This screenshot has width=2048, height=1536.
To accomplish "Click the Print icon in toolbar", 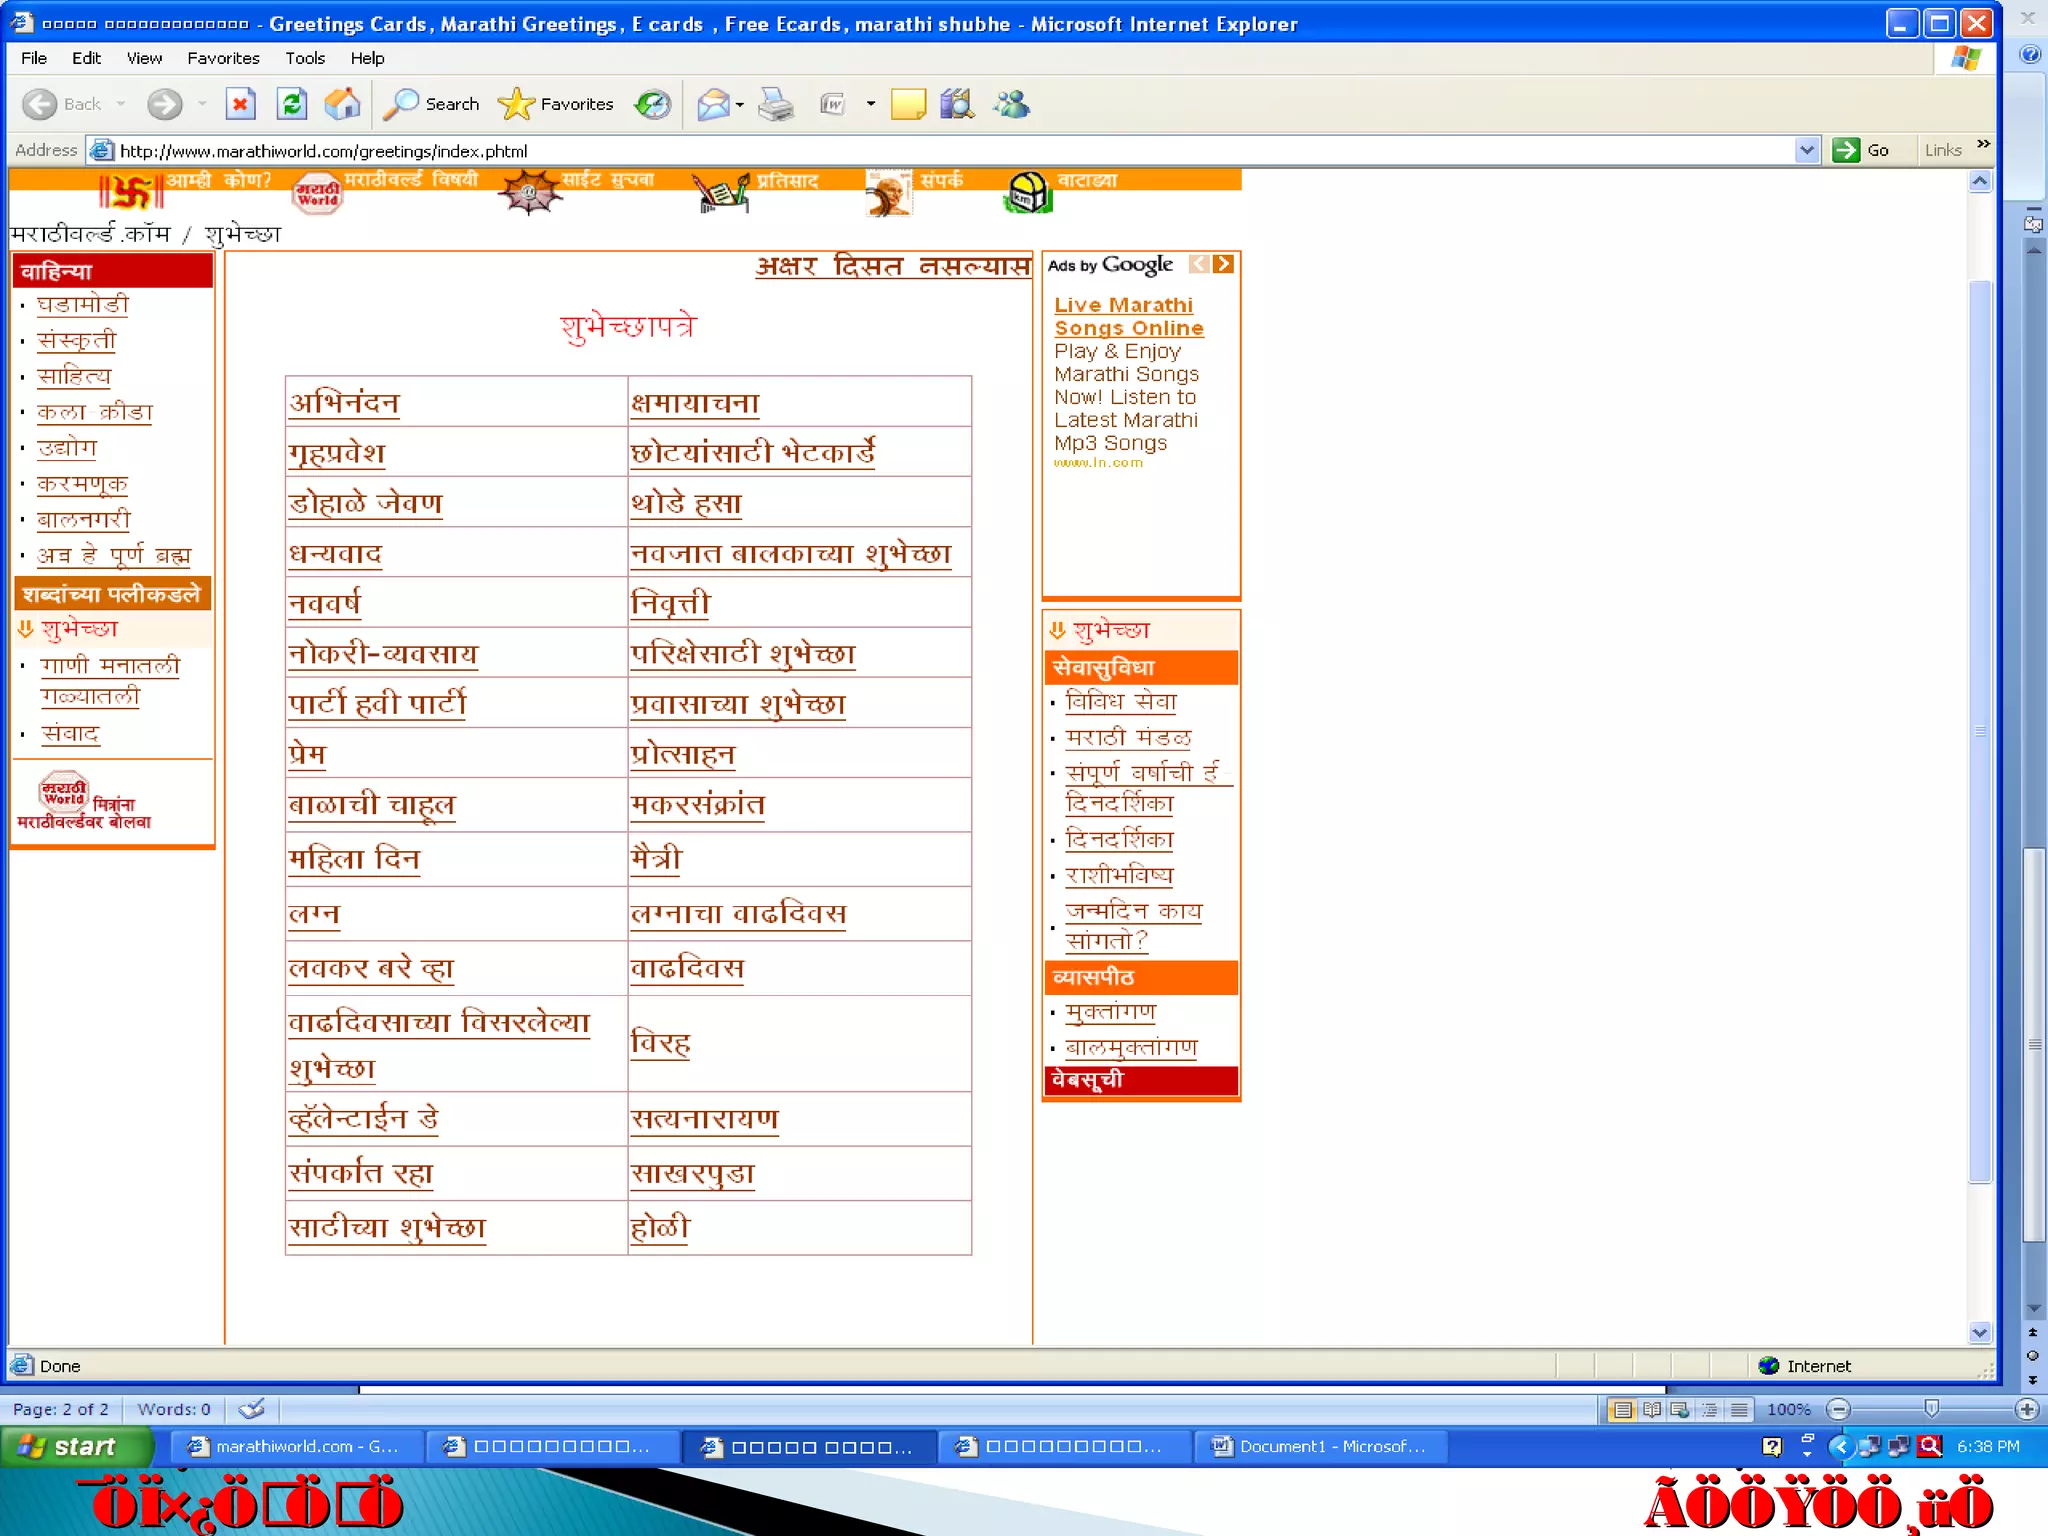I will click(776, 104).
